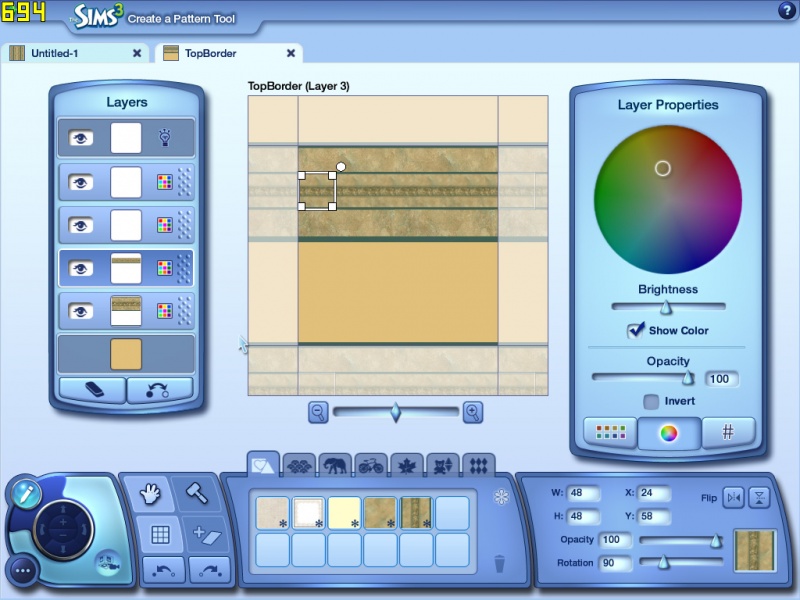This screenshot has width=800, height=600.
Task: Flip the sticker vertically
Action: (x=760, y=497)
